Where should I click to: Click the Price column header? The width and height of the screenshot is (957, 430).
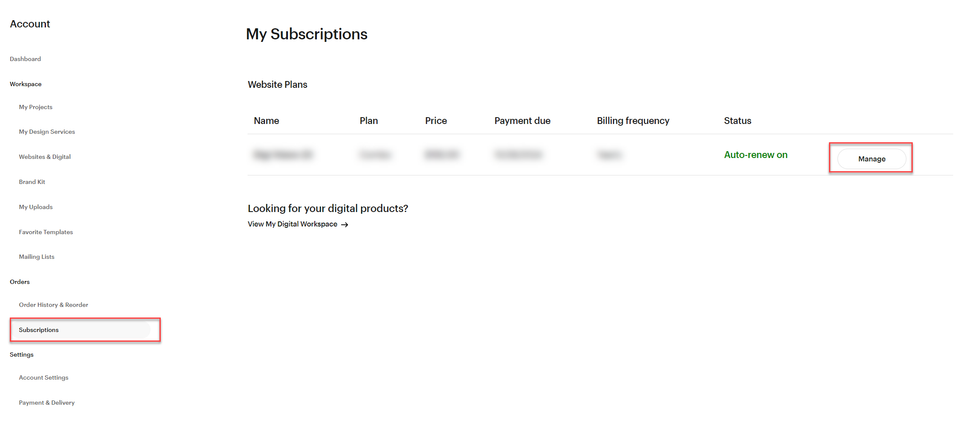[x=436, y=121]
